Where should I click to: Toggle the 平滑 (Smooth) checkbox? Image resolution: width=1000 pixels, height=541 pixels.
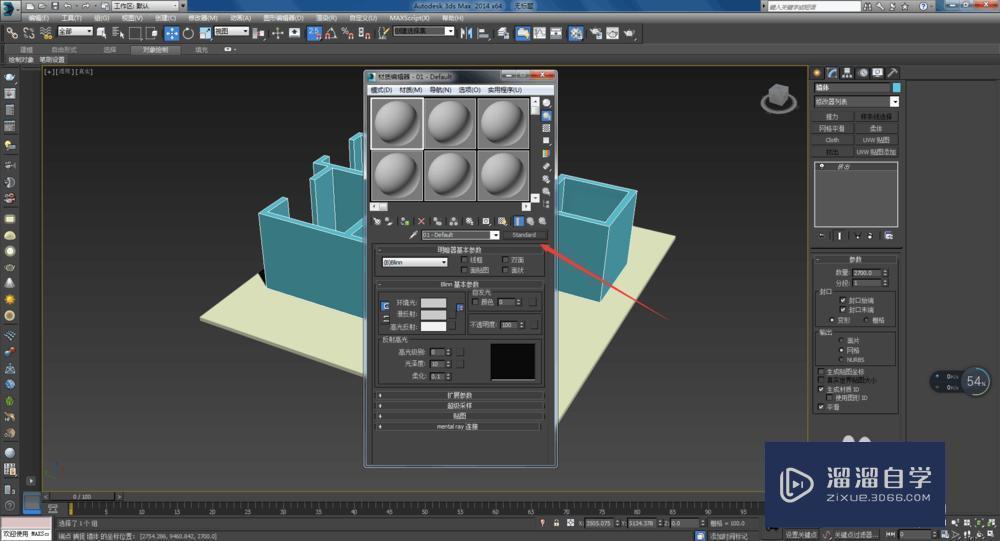(821, 407)
